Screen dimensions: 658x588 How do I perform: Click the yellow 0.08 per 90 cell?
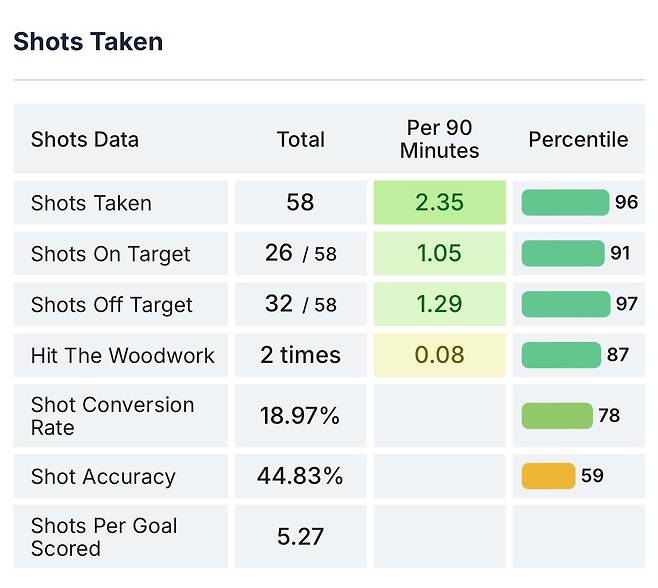[440, 356]
